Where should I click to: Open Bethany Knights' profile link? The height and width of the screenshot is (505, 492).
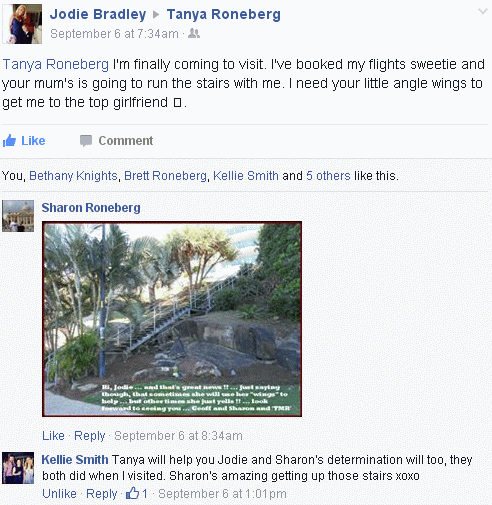tap(73, 176)
